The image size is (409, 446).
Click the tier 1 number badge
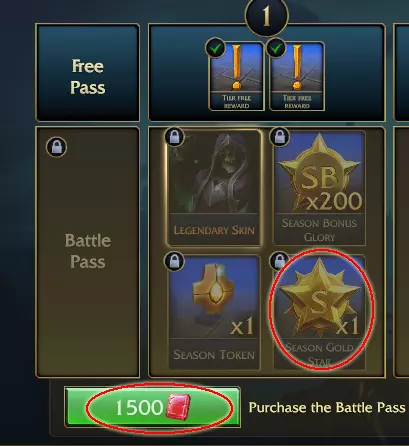[x=266, y=16]
